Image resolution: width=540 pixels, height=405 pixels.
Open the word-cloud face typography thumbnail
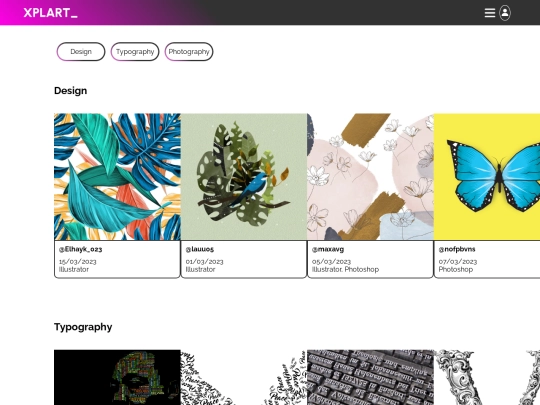117,377
